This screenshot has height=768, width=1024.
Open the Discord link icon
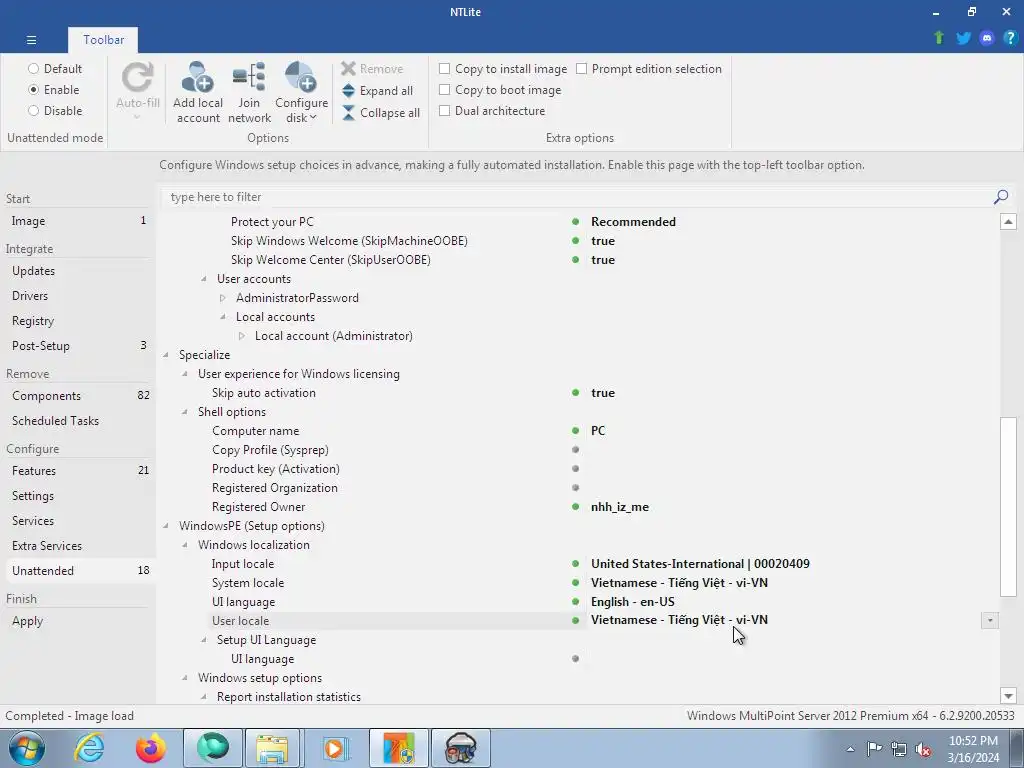click(987, 38)
